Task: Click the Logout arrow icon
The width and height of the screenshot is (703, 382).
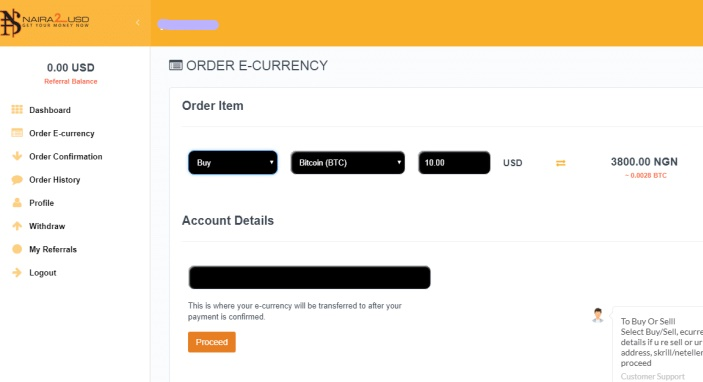Action: [17, 272]
